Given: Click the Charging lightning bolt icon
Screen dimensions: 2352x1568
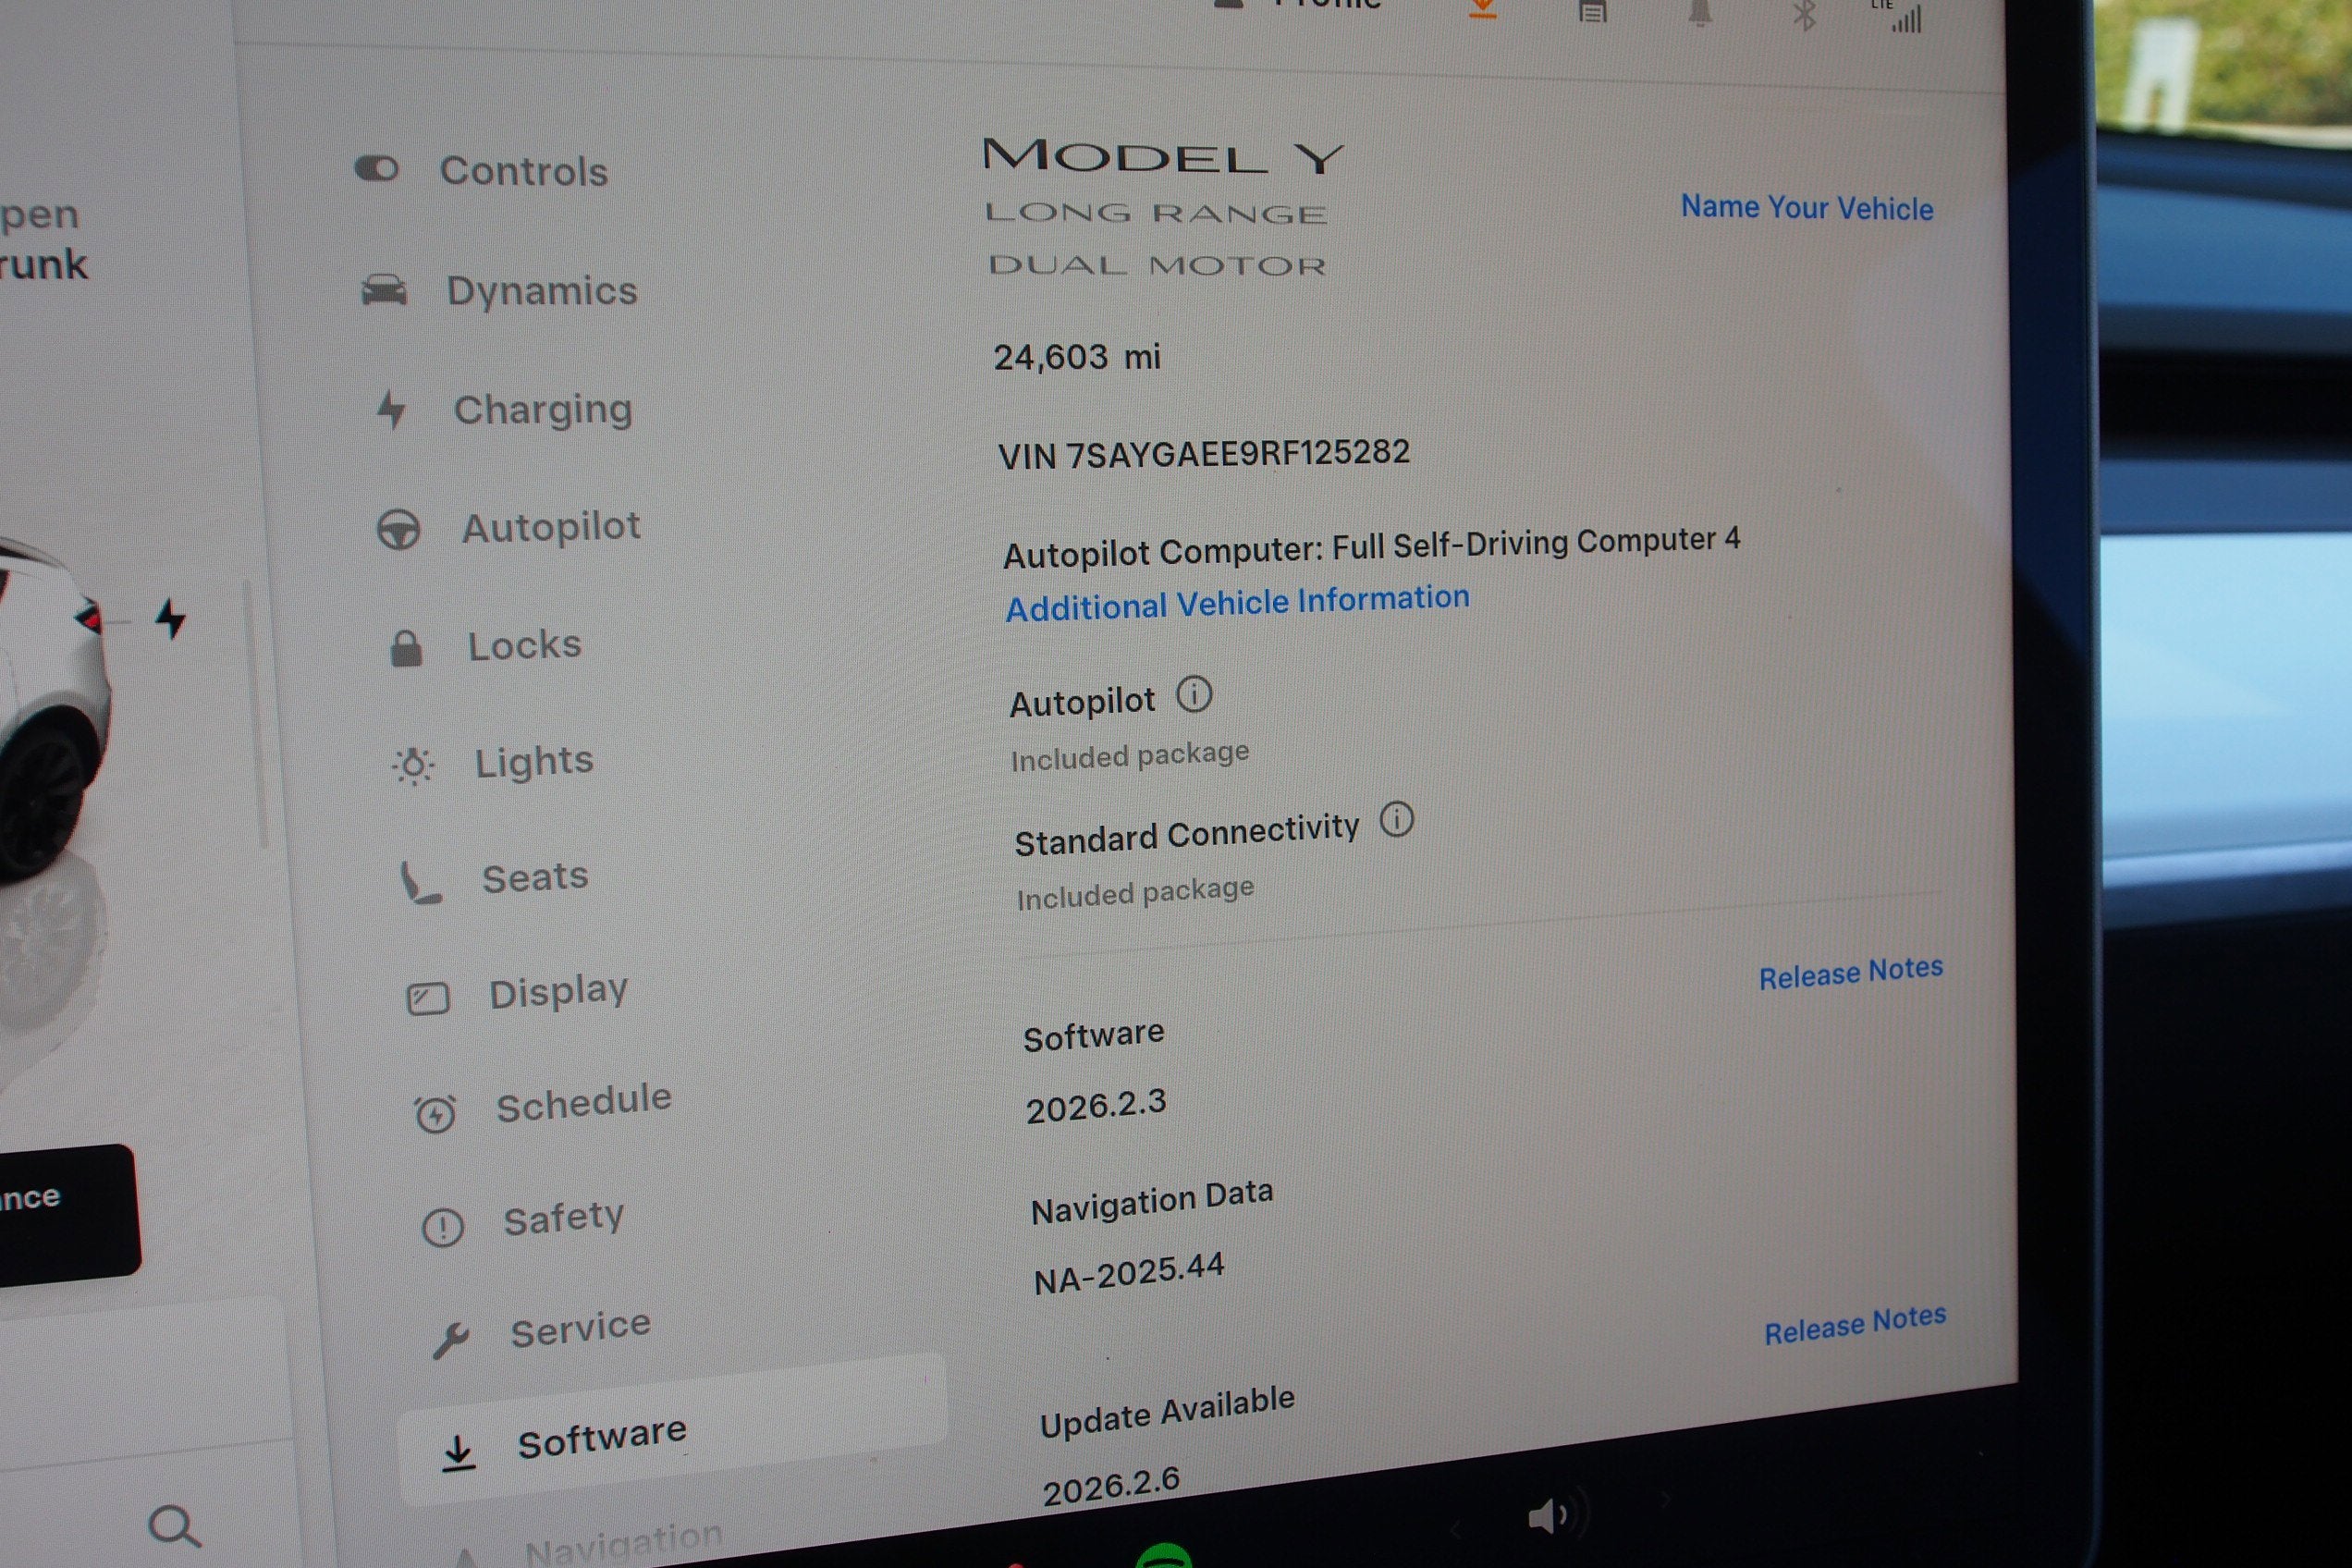Looking at the screenshot, I should 391,409.
